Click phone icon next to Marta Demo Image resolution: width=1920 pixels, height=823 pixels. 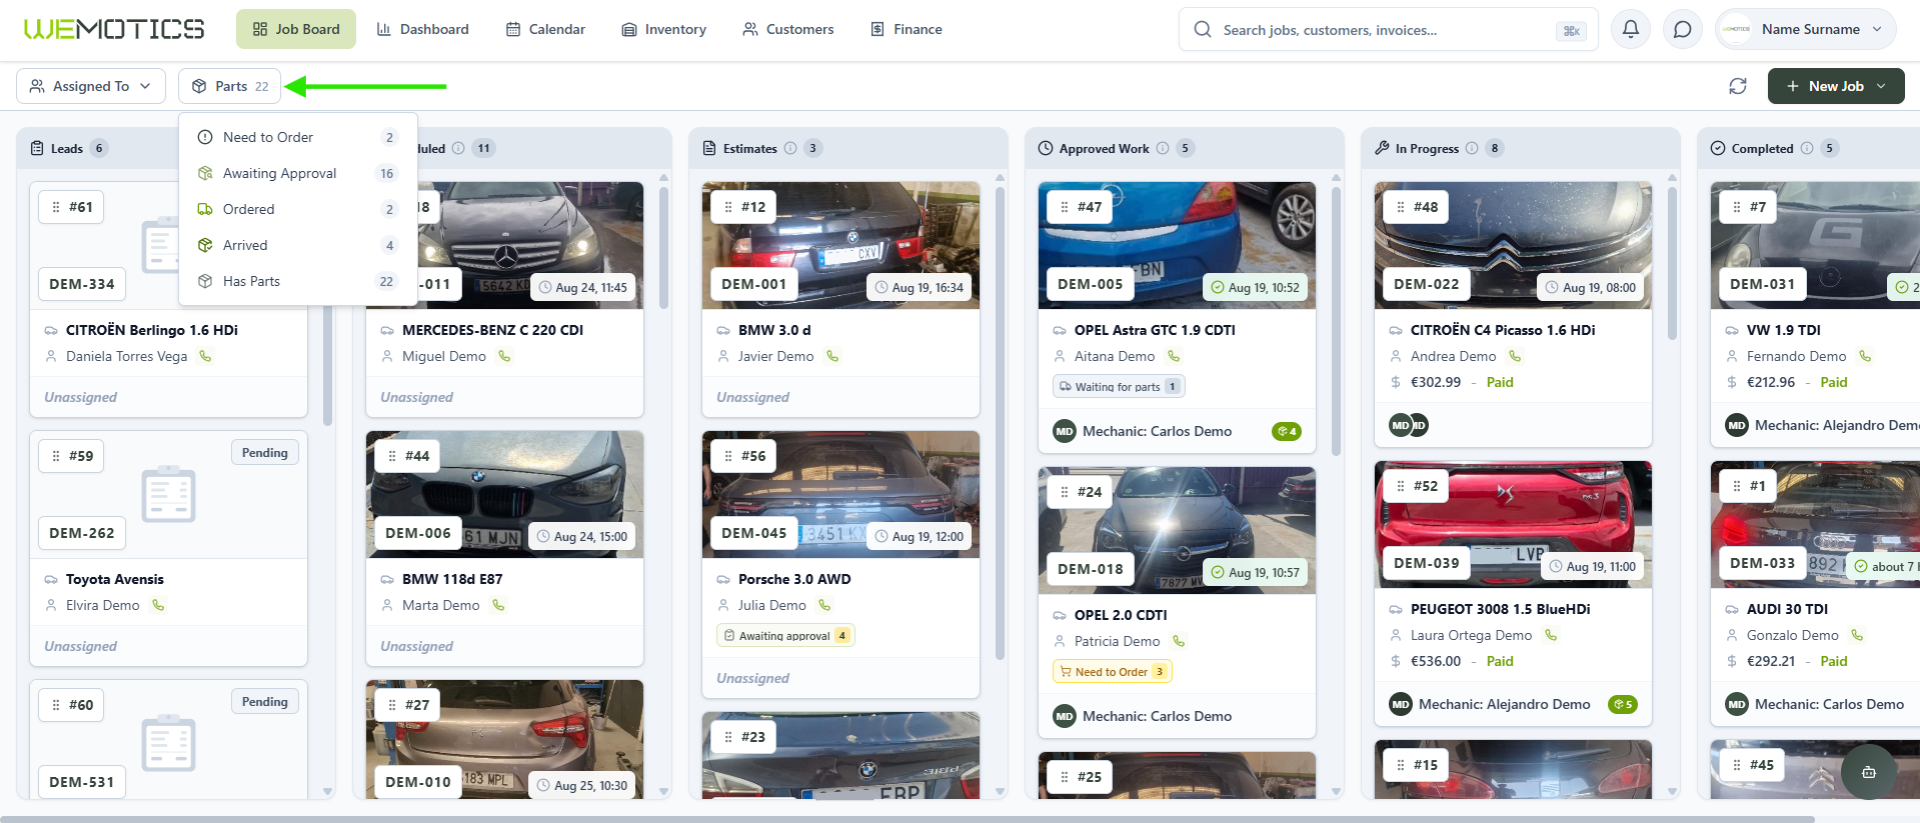point(498,605)
